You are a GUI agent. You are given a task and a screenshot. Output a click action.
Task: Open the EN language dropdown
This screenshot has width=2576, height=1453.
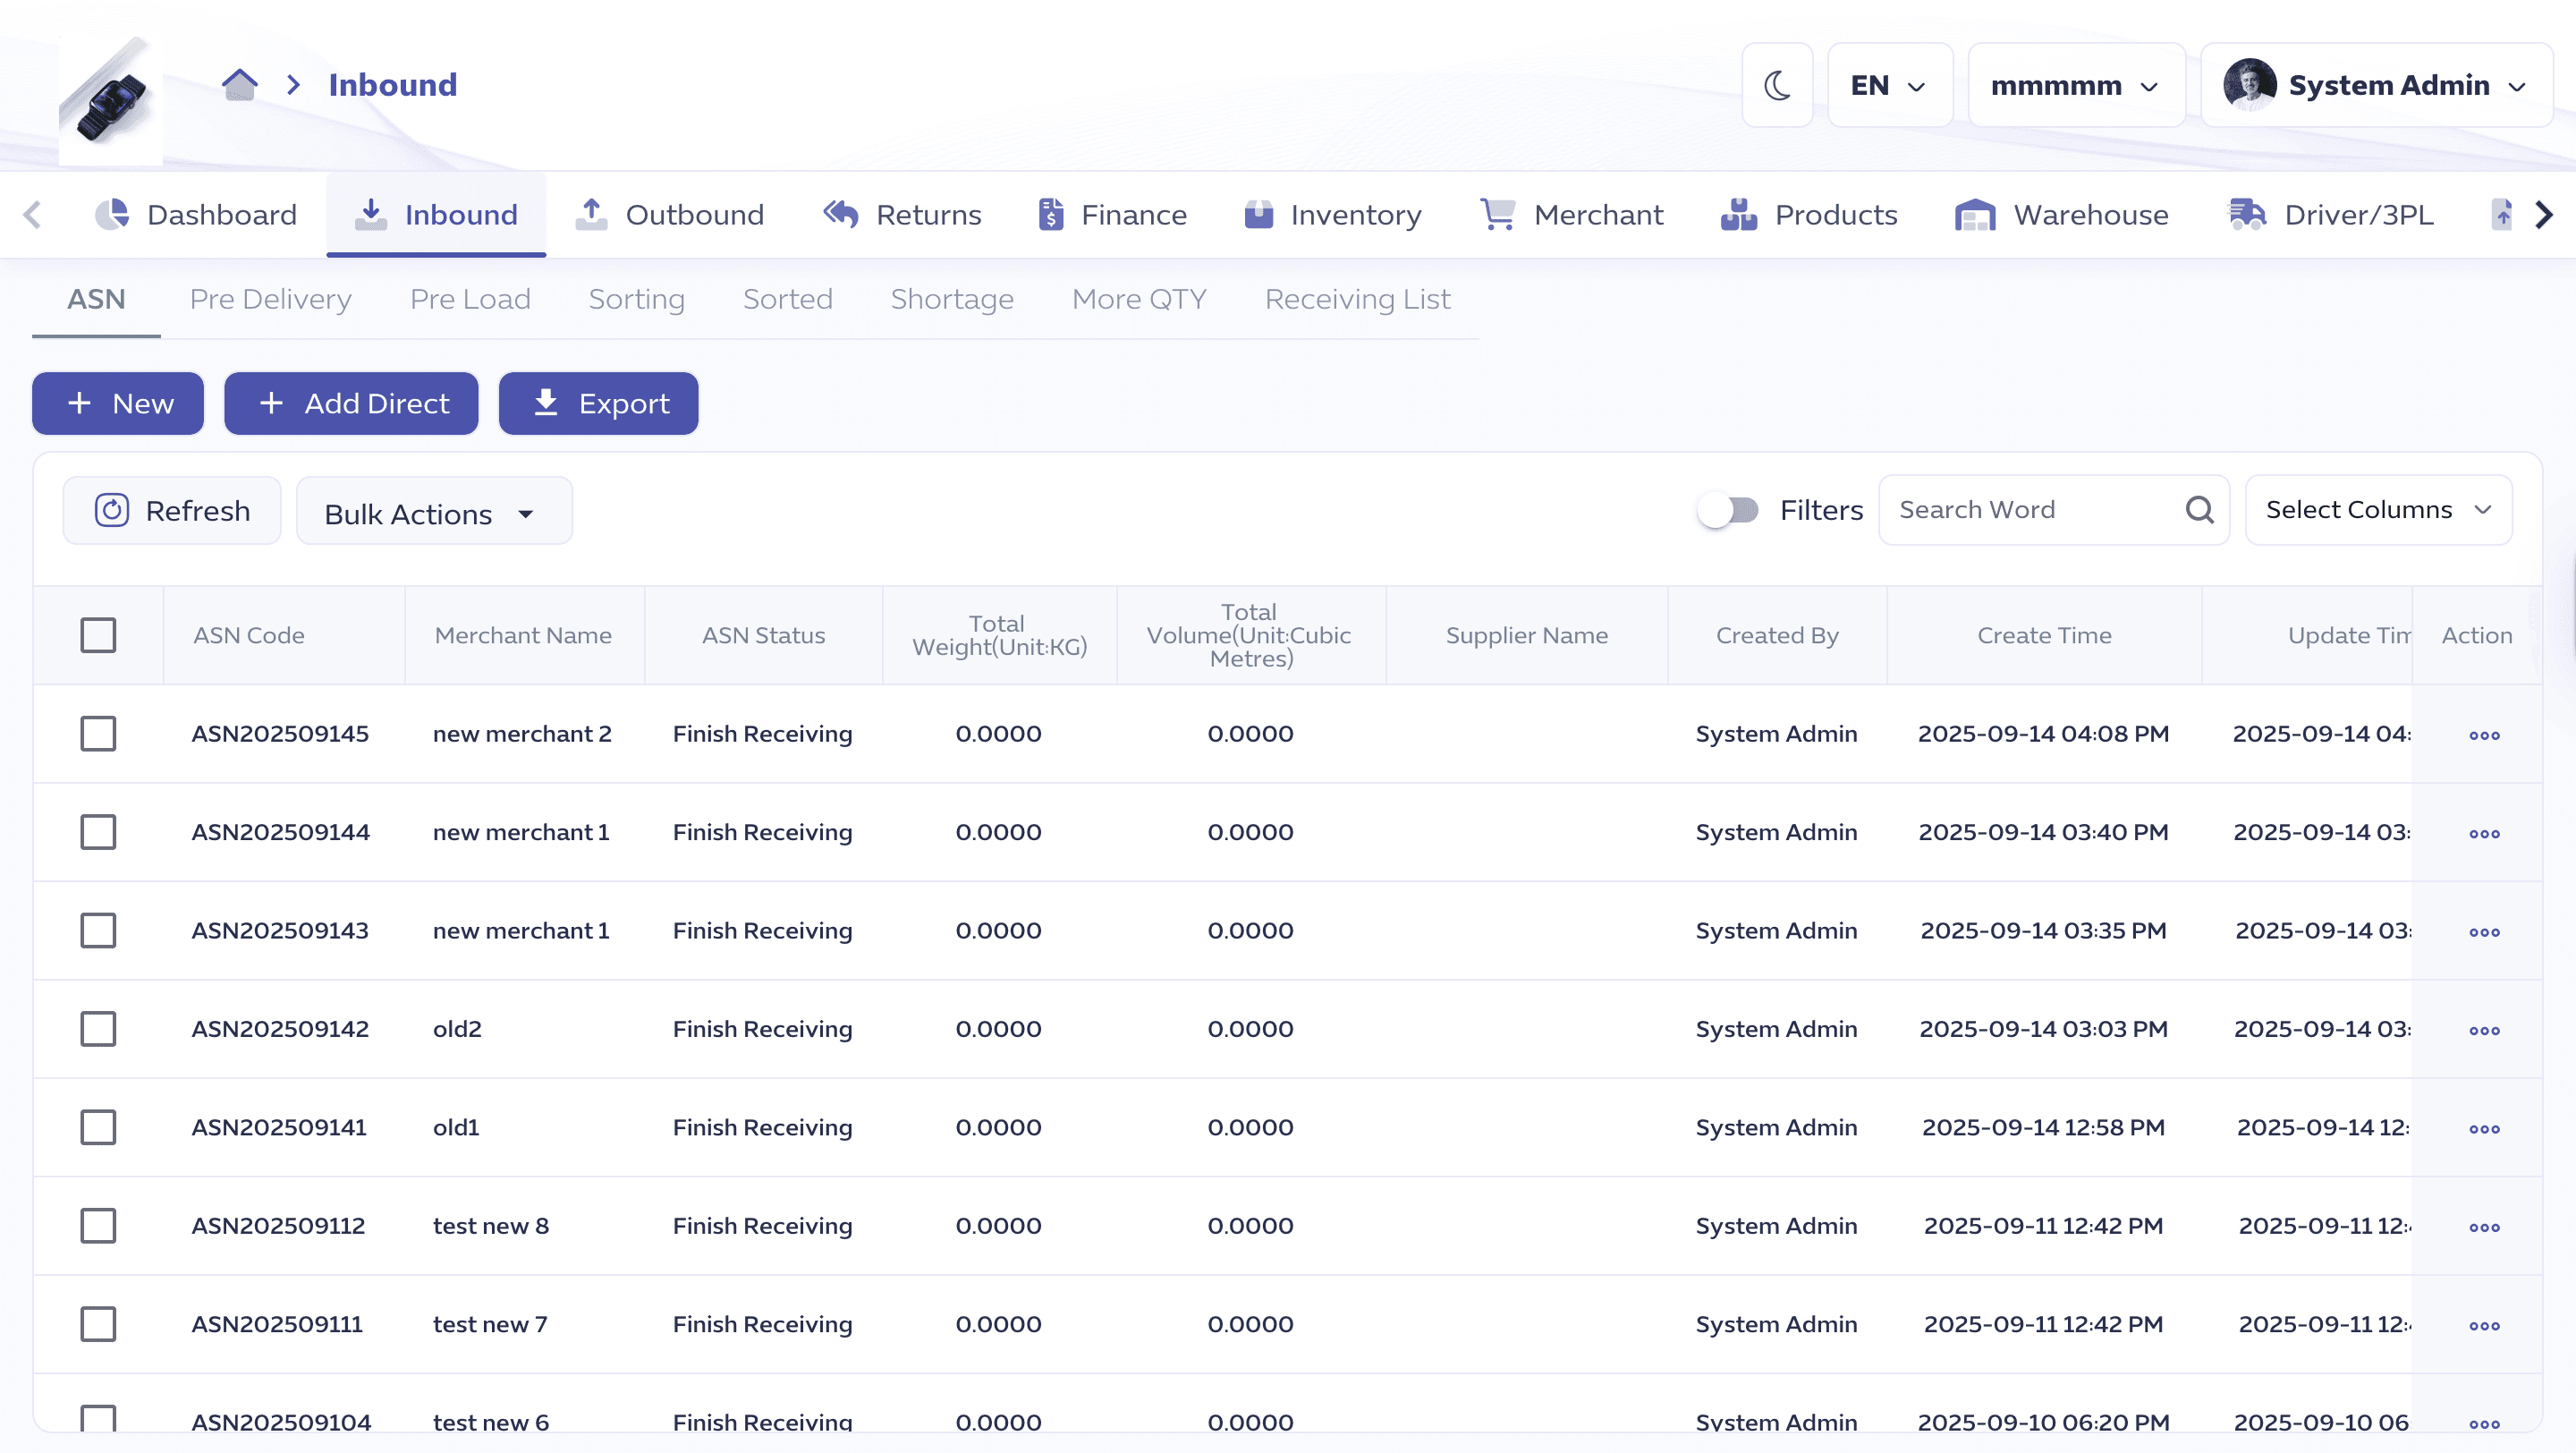pyautogui.click(x=1888, y=85)
